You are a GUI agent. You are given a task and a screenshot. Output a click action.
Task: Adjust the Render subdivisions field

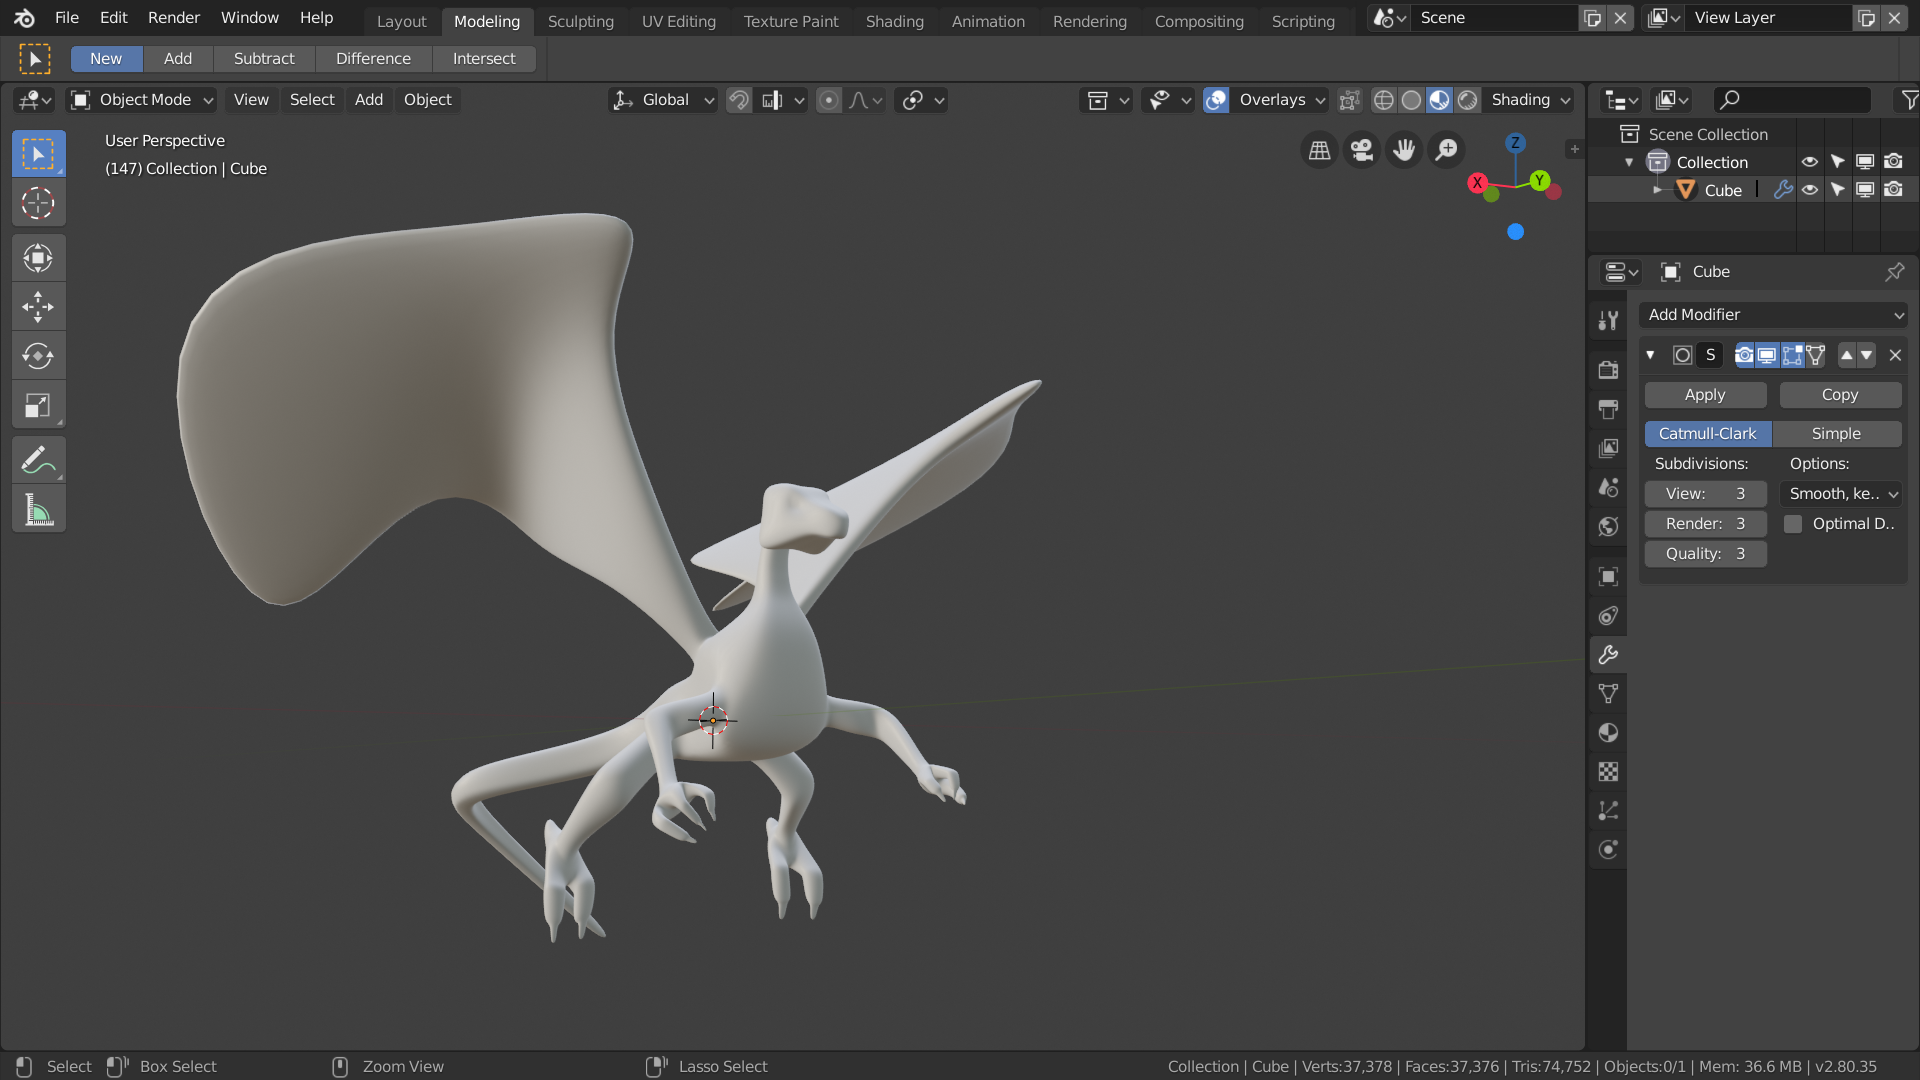point(1705,524)
